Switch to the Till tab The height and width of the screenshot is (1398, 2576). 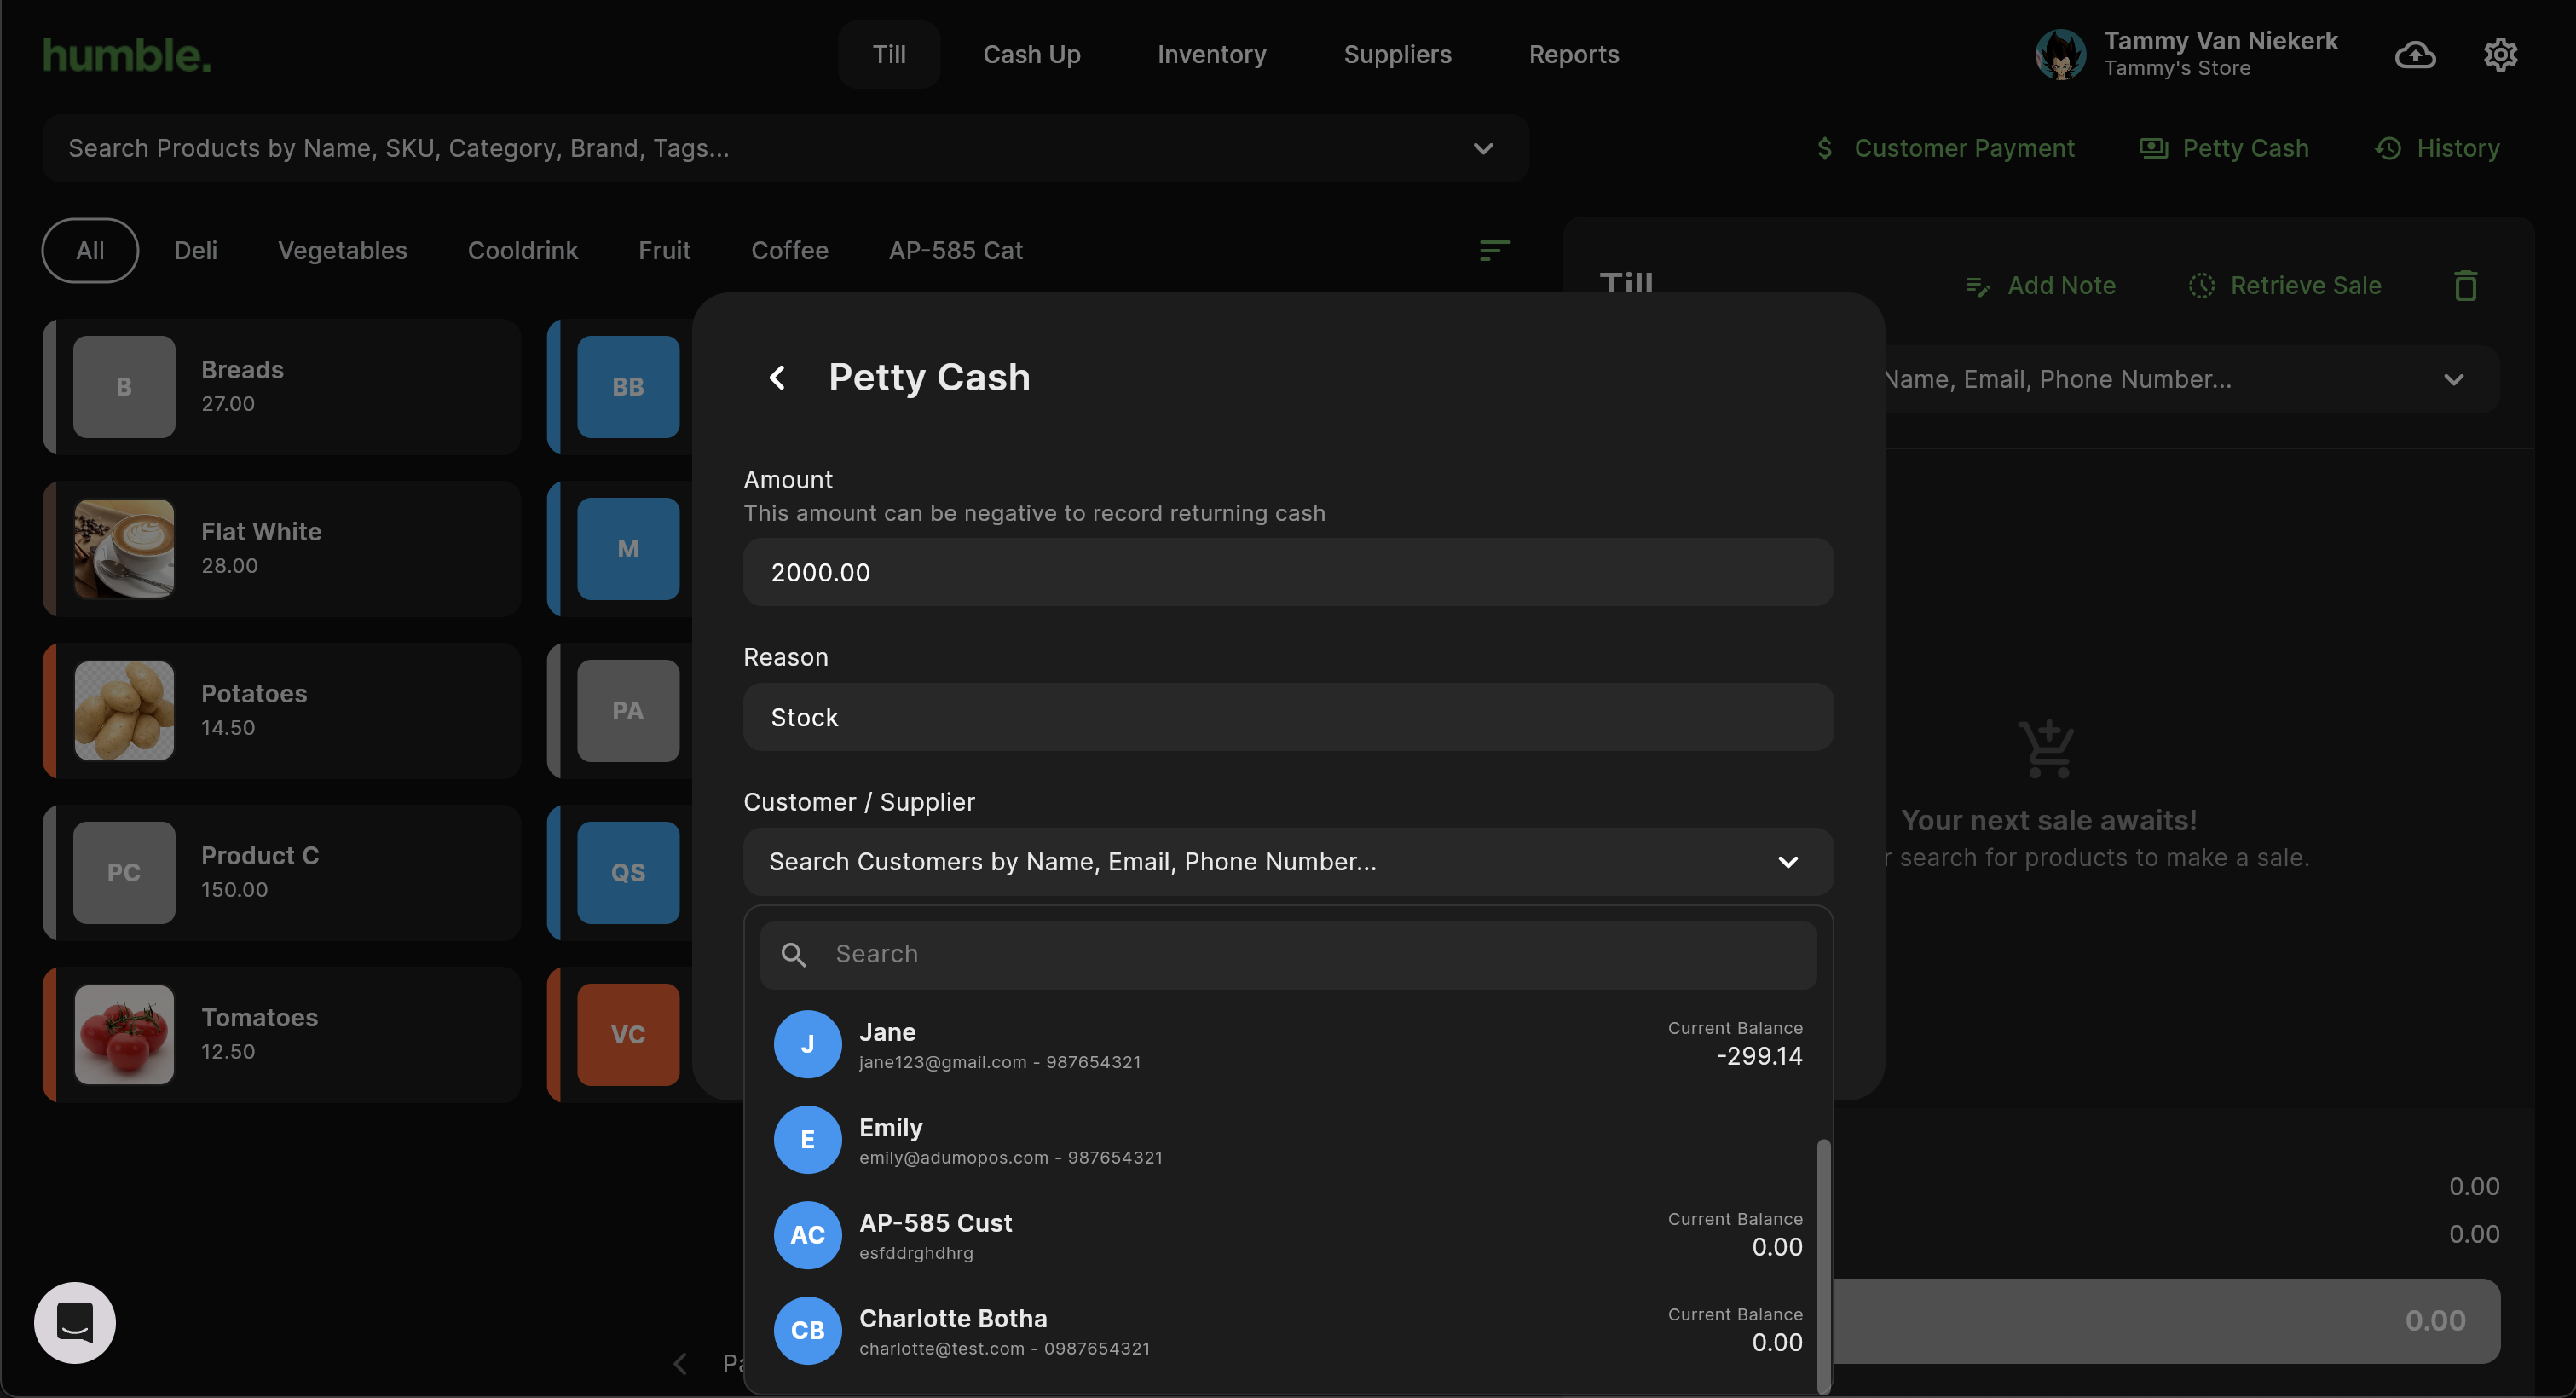888,55
